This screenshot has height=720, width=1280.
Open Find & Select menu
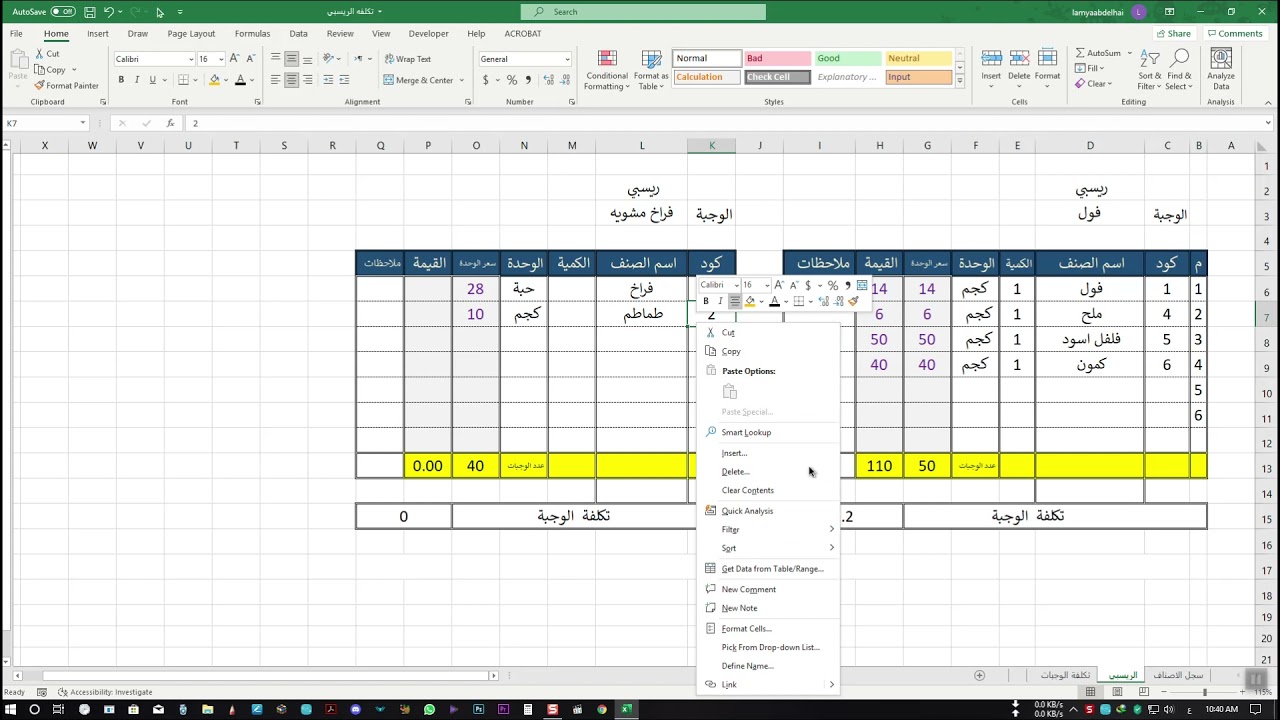pyautogui.click(x=1179, y=70)
